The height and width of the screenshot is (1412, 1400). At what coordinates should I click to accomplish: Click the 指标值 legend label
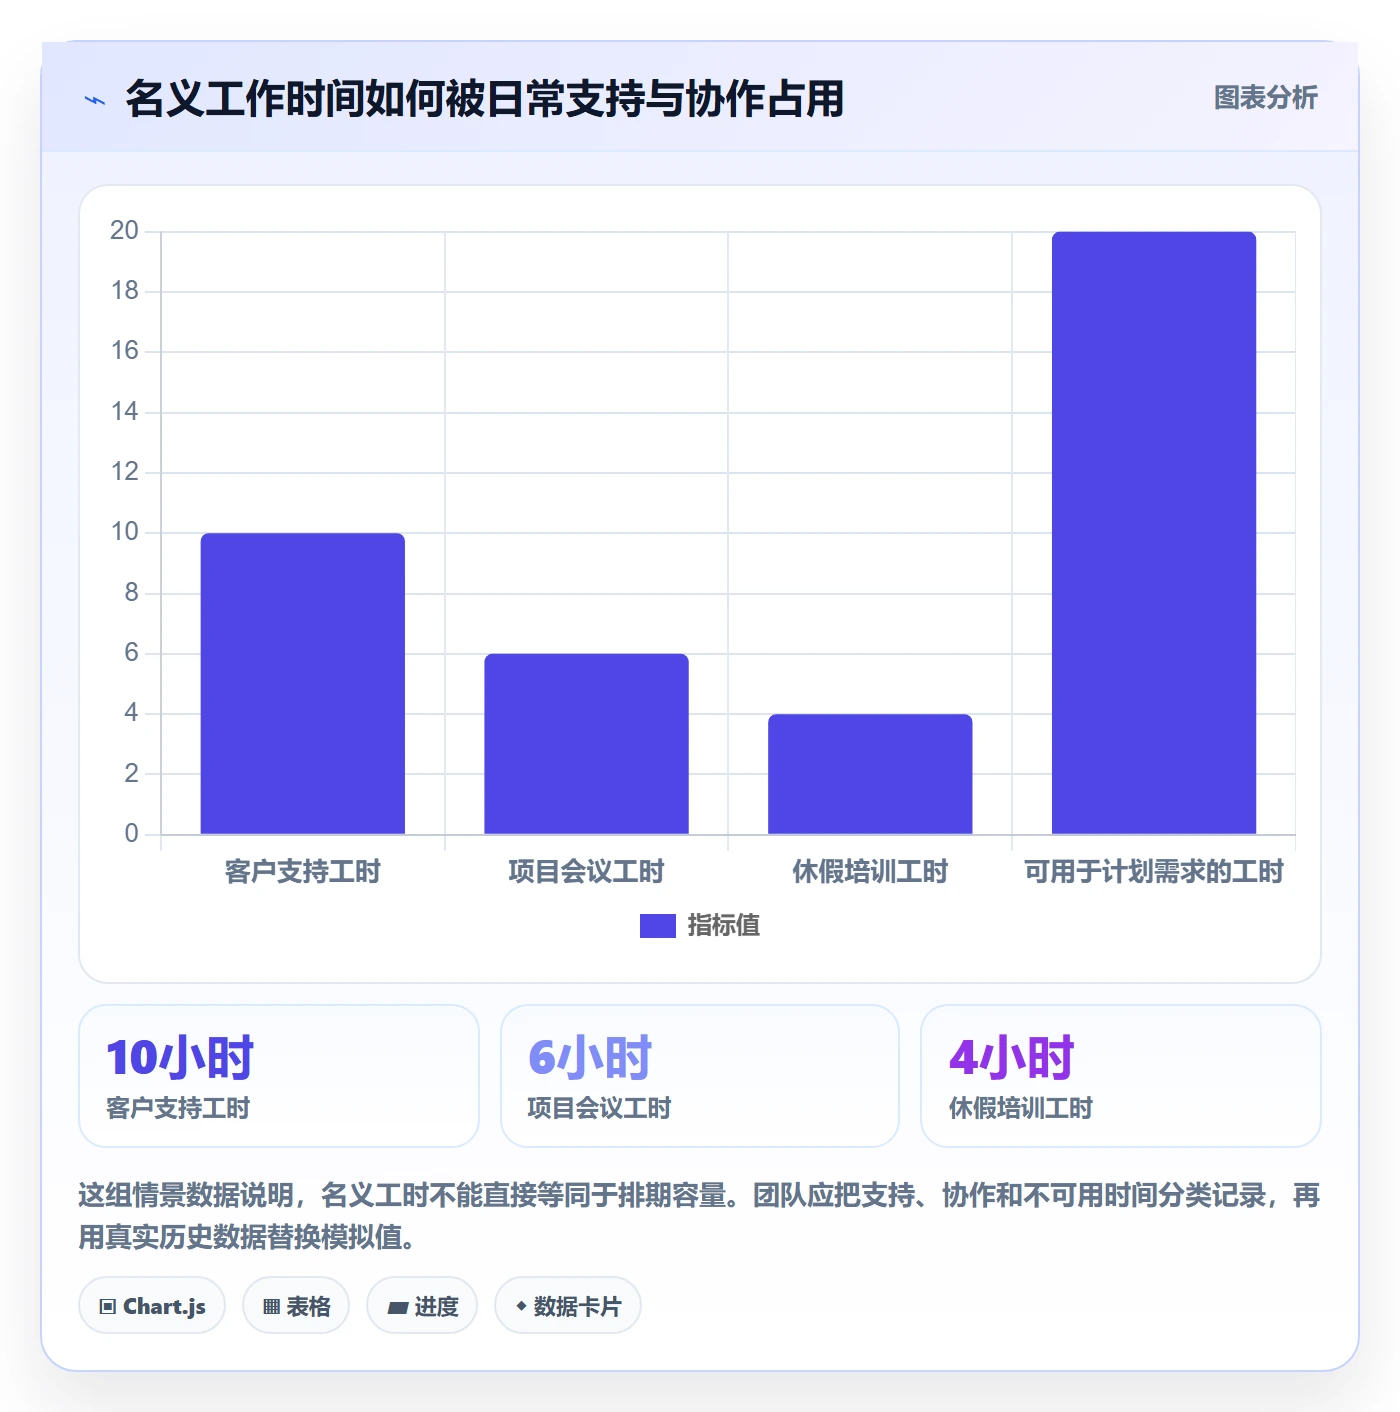tap(724, 926)
